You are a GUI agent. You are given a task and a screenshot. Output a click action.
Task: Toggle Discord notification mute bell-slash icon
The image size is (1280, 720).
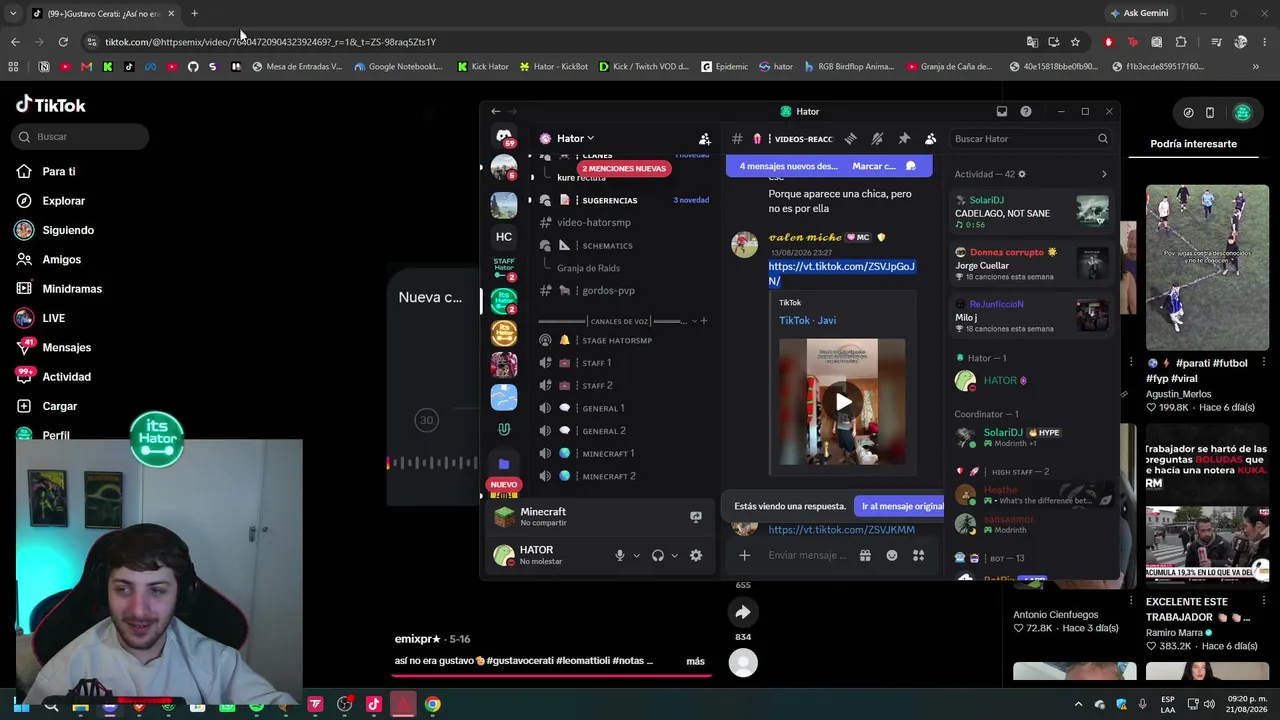coord(877,139)
